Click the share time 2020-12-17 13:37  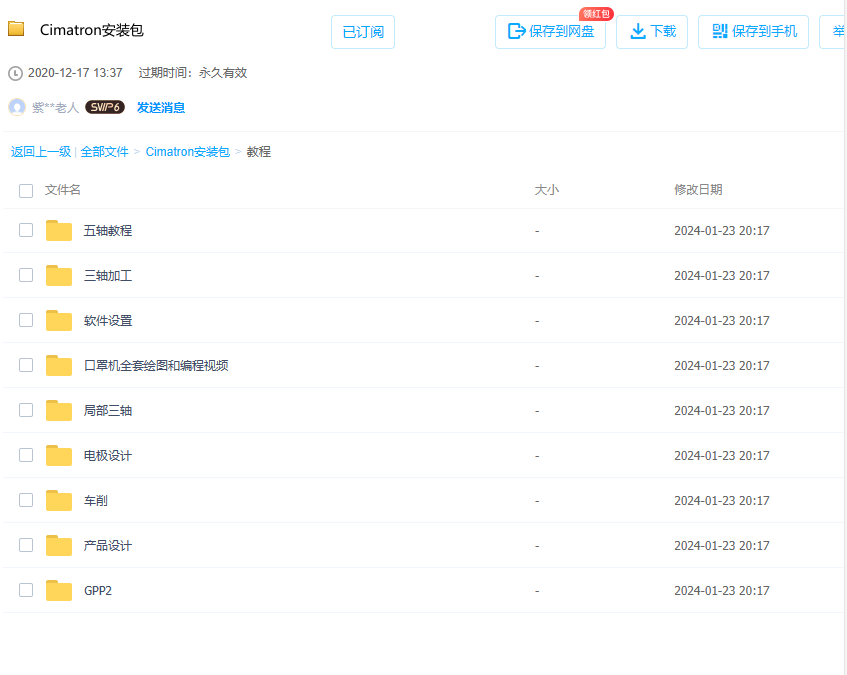click(x=75, y=73)
